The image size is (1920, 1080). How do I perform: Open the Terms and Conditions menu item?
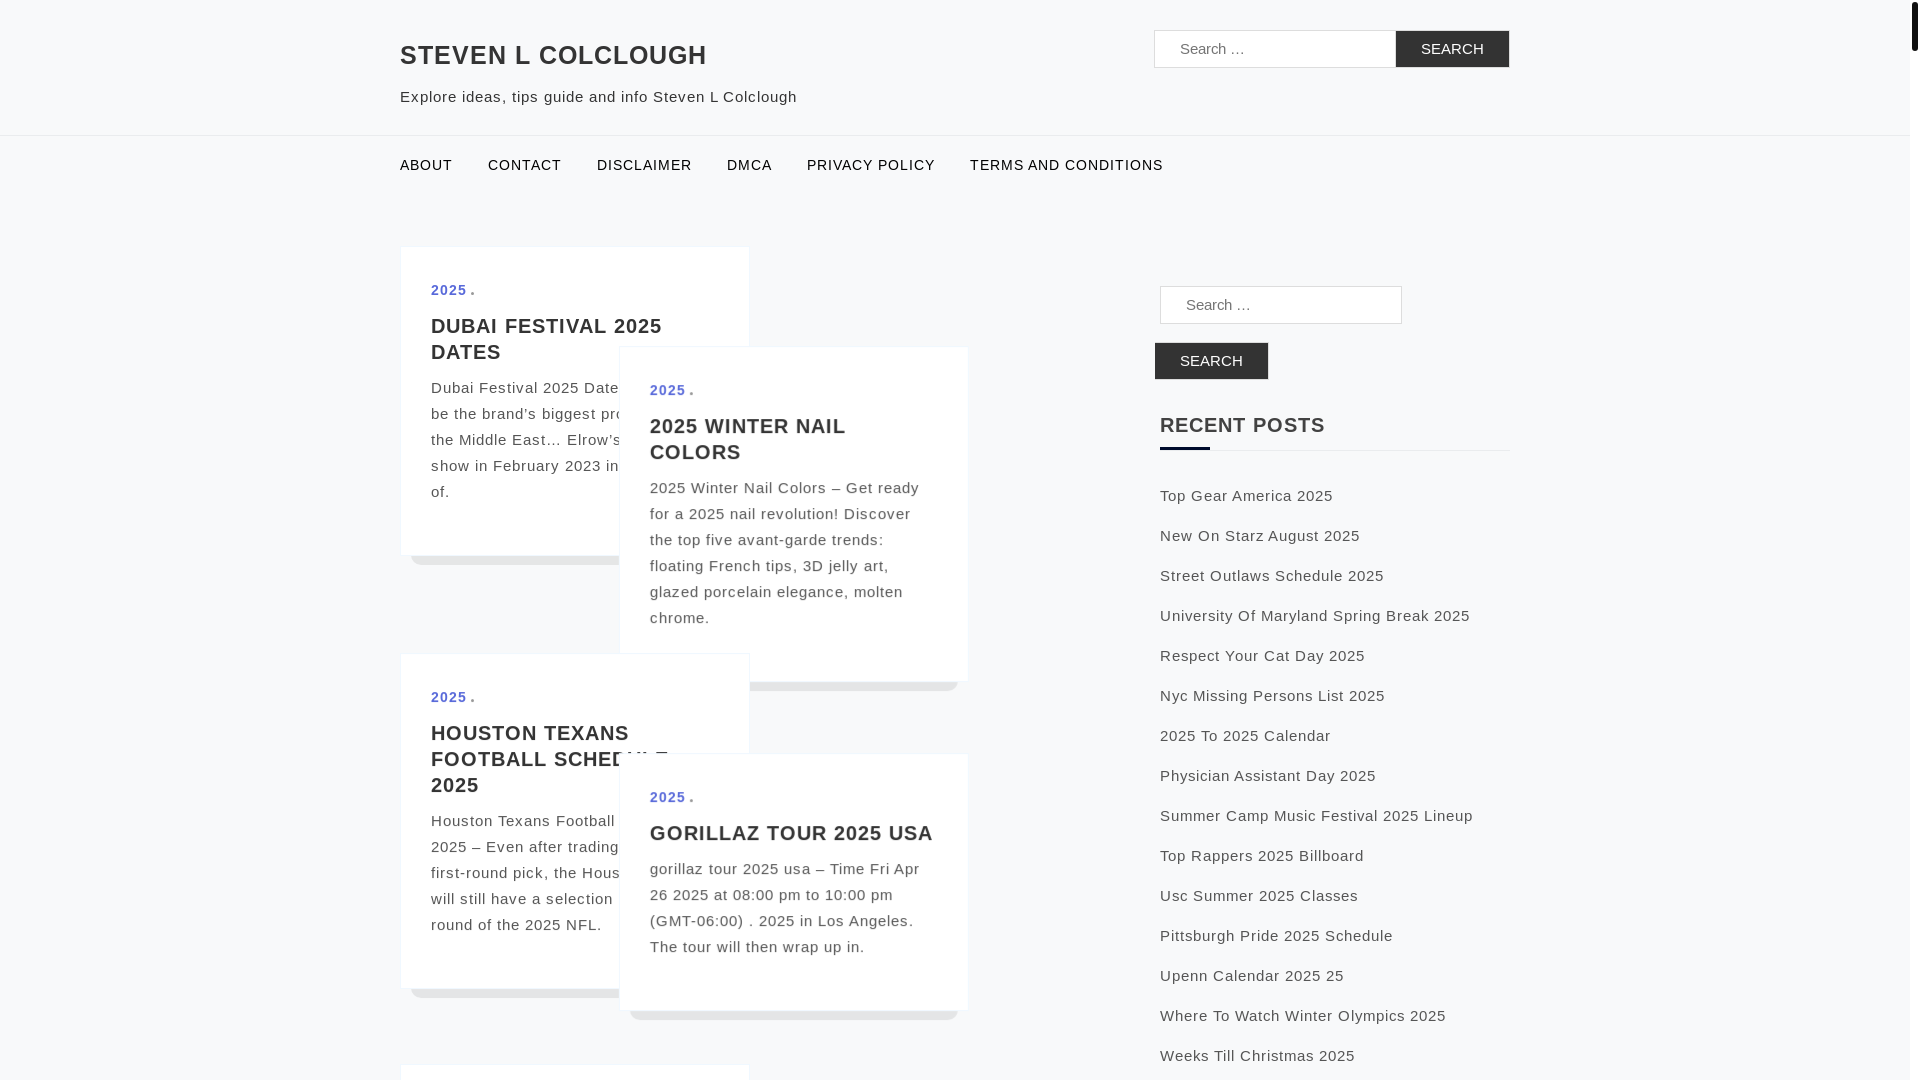click(1066, 165)
